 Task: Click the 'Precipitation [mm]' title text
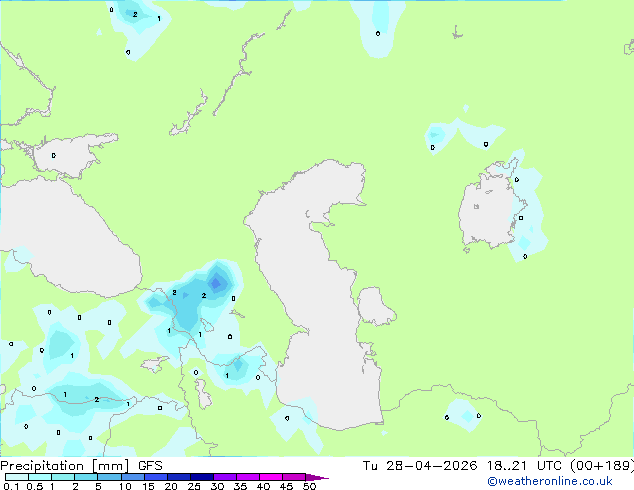(x=65, y=466)
